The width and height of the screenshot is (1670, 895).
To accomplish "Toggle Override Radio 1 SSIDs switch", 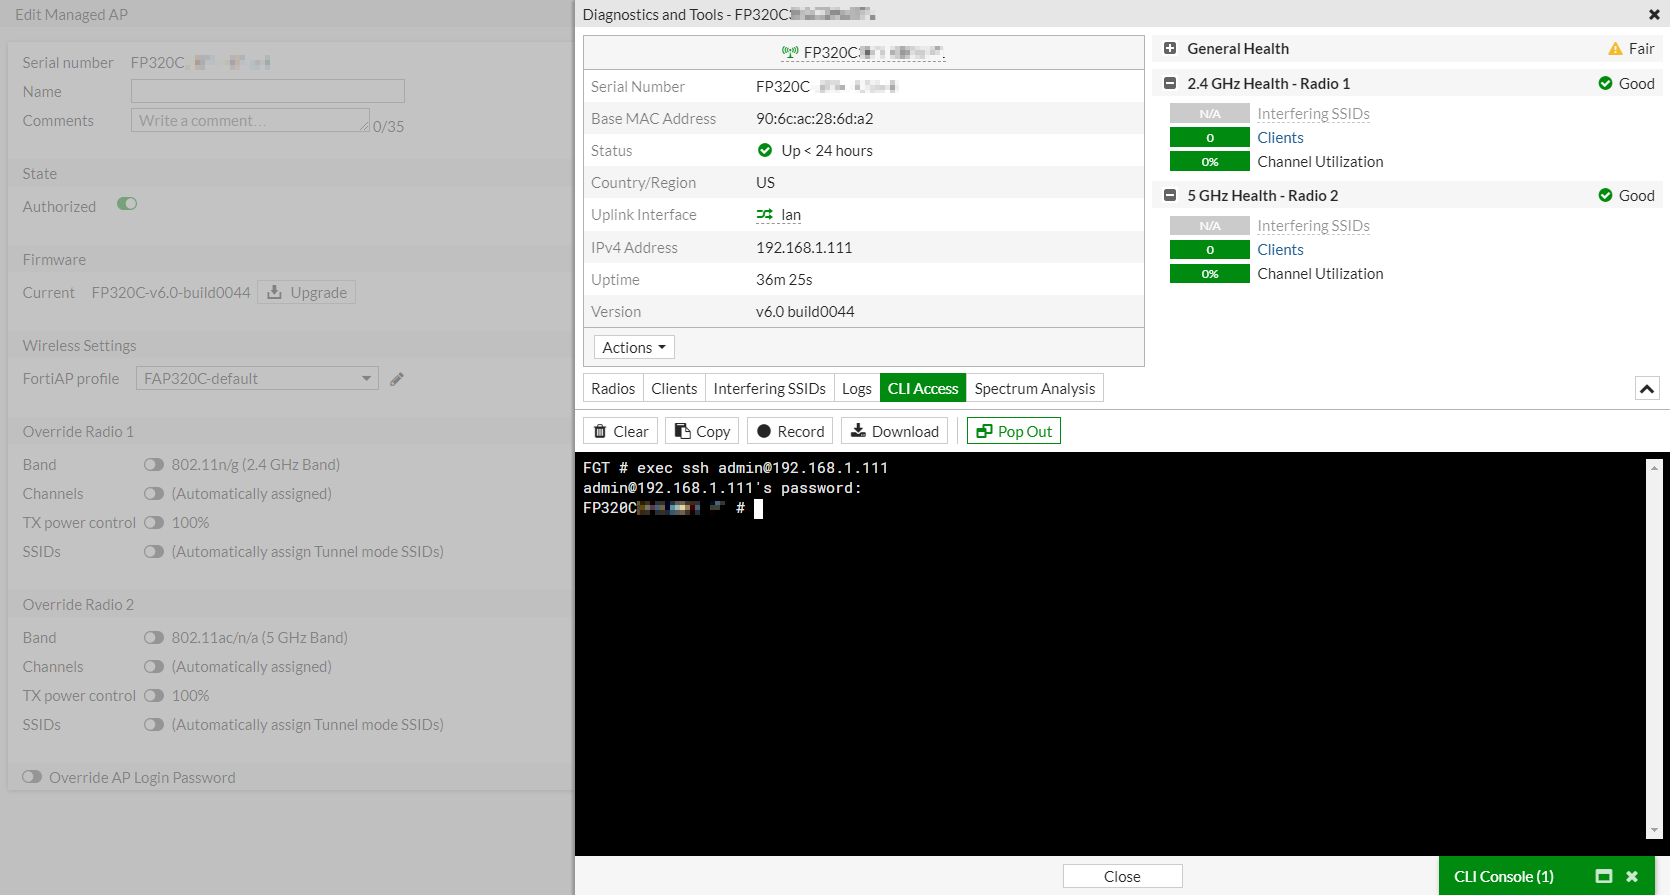I will 154,552.
